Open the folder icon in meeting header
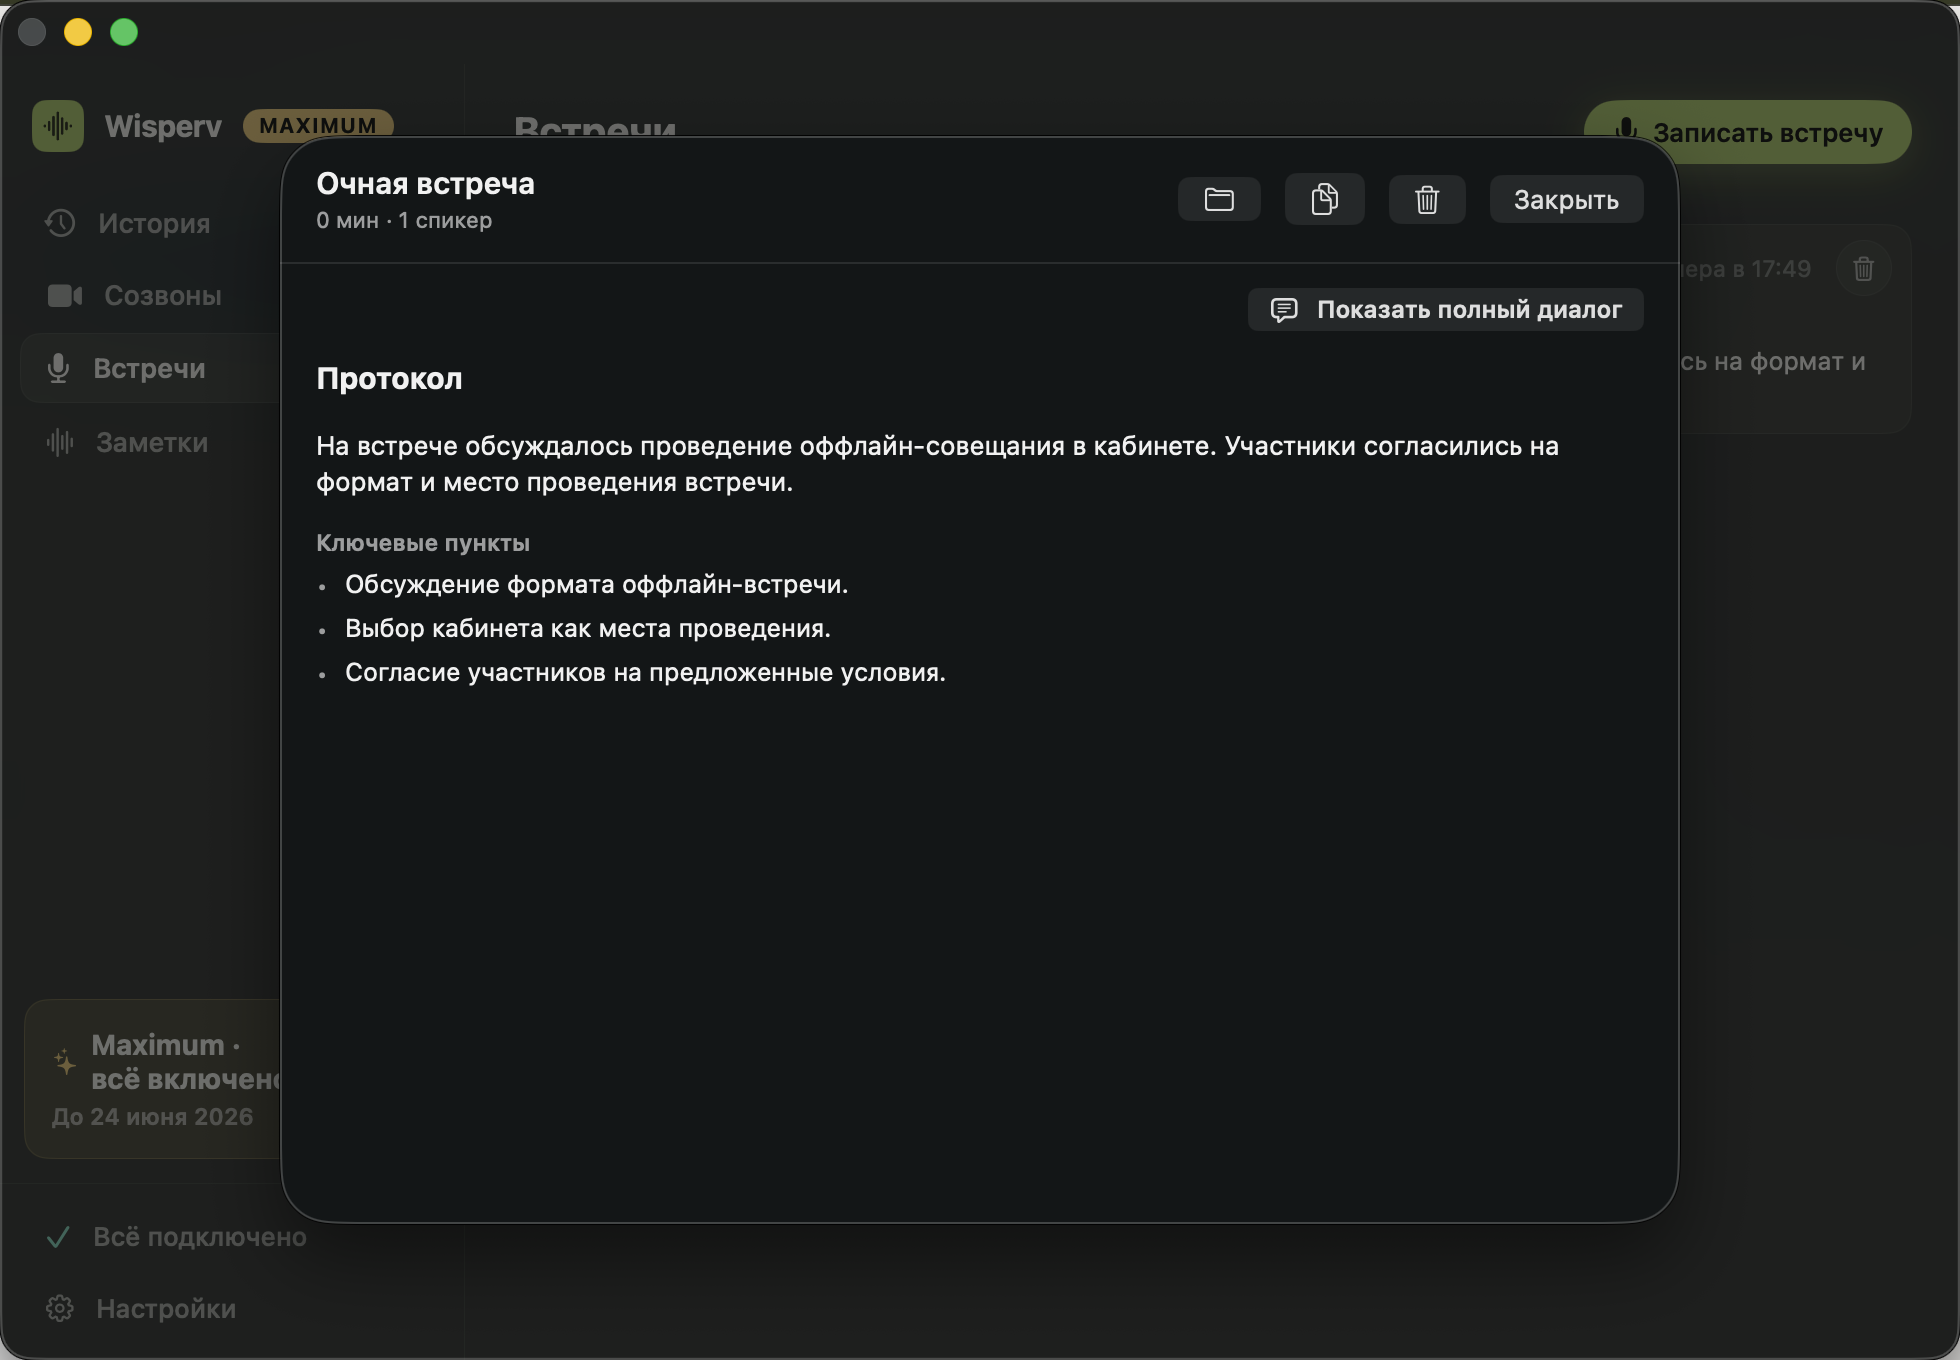The width and height of the screenshot is (1960, 1360). [x=1219, y=200]
